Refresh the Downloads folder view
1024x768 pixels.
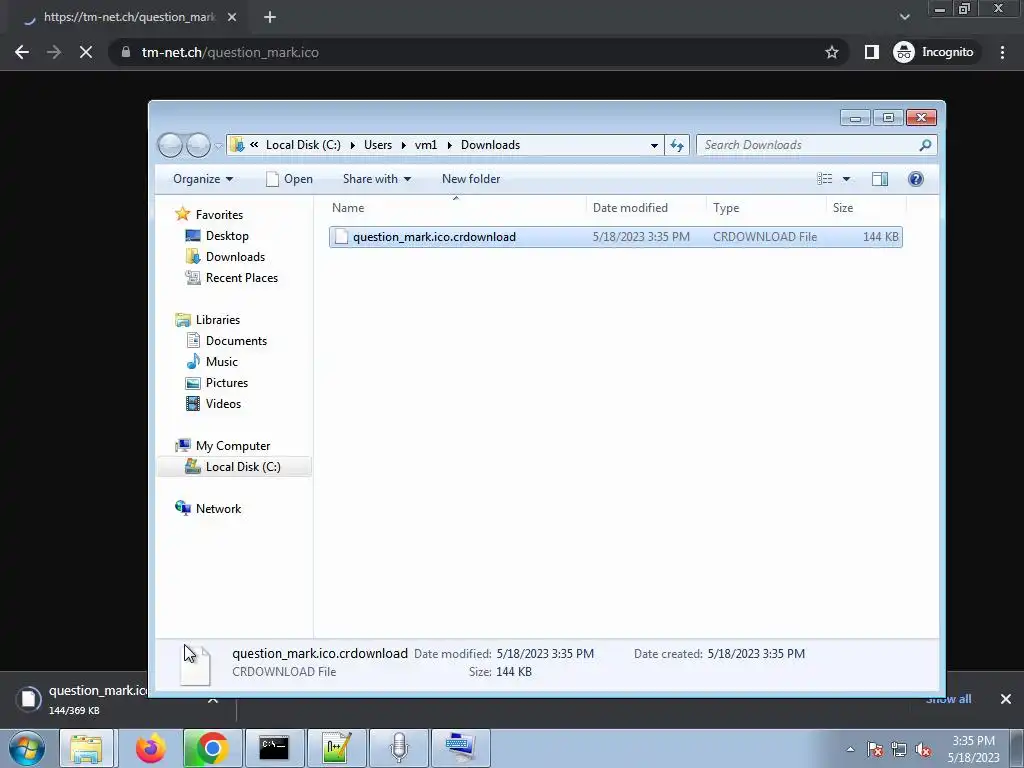pyautogui.click(x=677, y=146)
